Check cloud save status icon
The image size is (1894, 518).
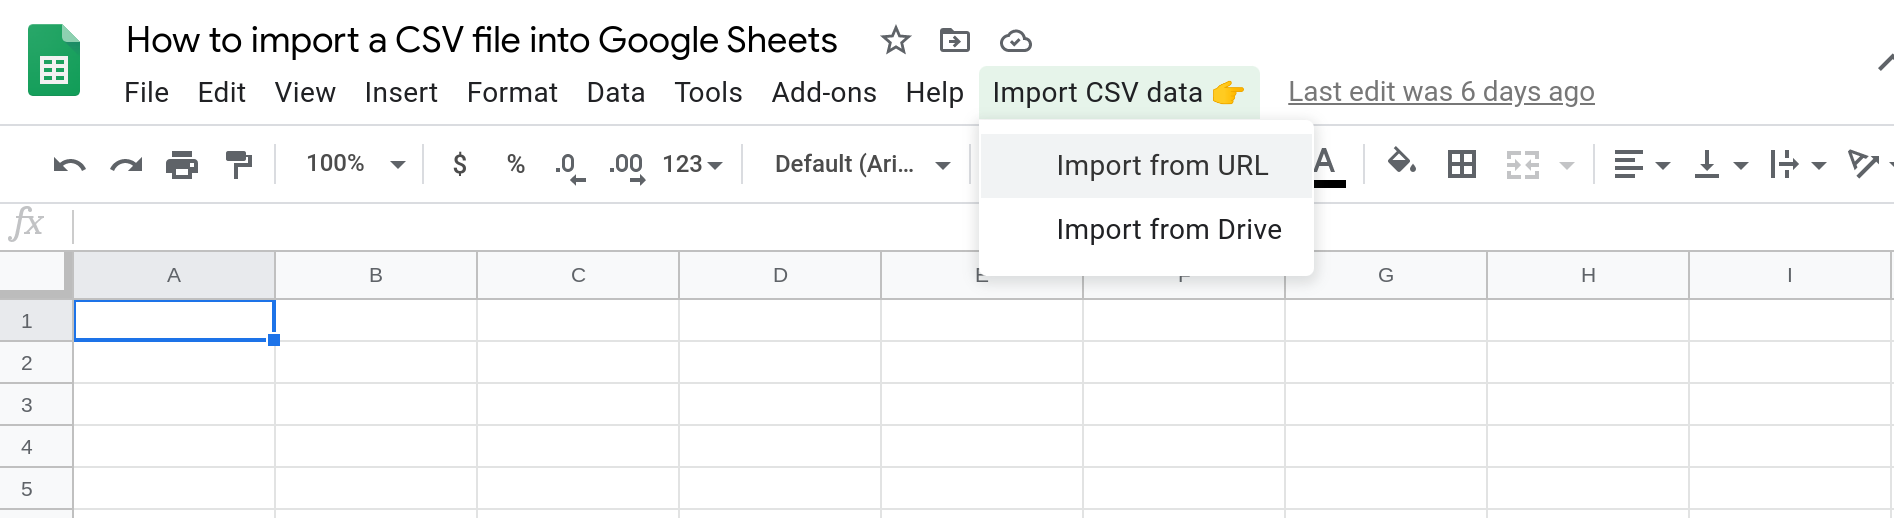(x=1016, y=41)
